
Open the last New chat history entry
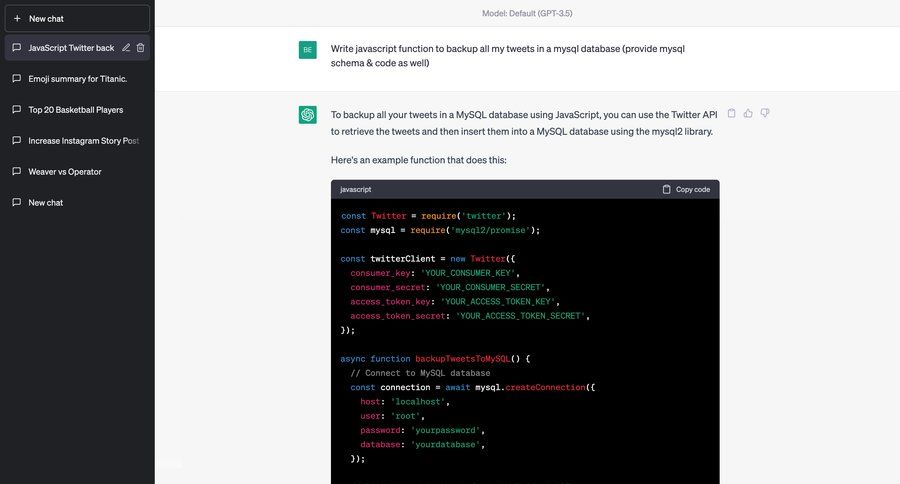[x=77, y=203]
